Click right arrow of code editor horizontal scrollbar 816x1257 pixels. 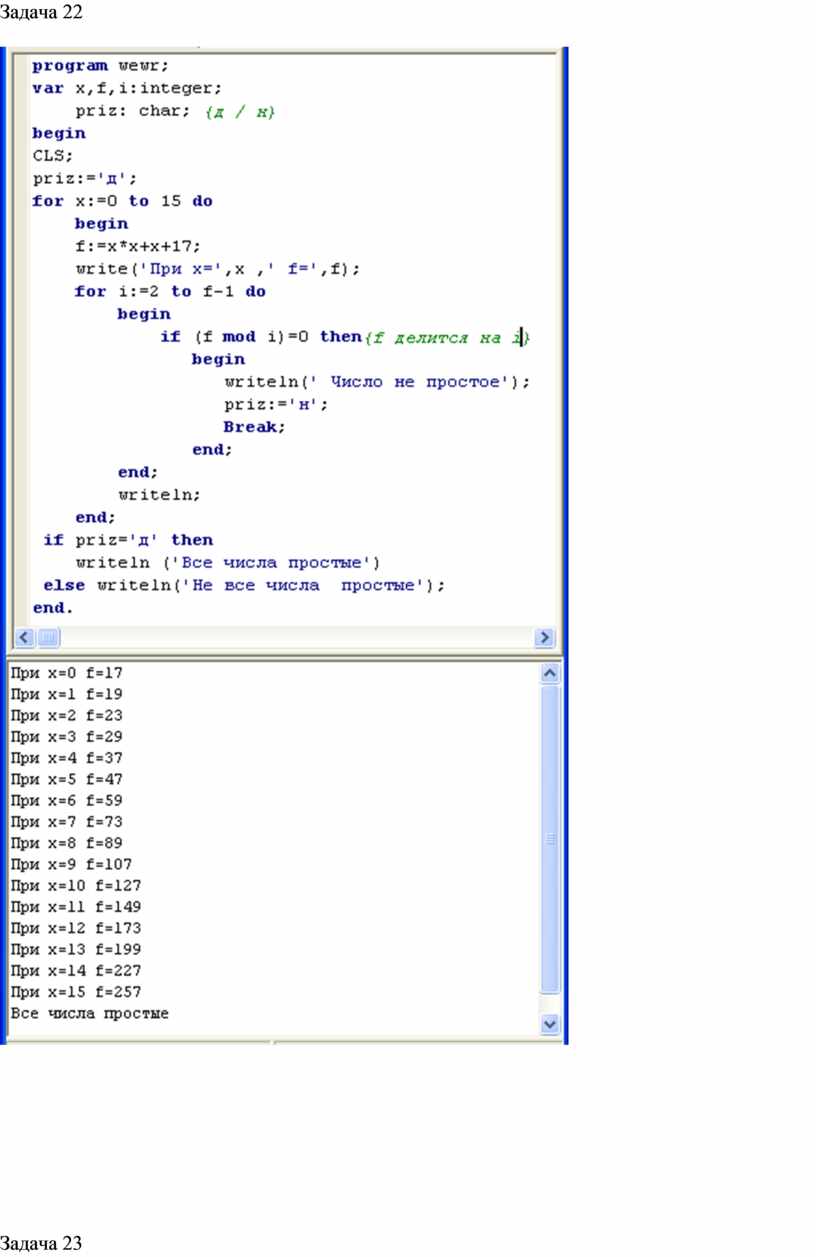pyautogui.click(x=545, y=637)
